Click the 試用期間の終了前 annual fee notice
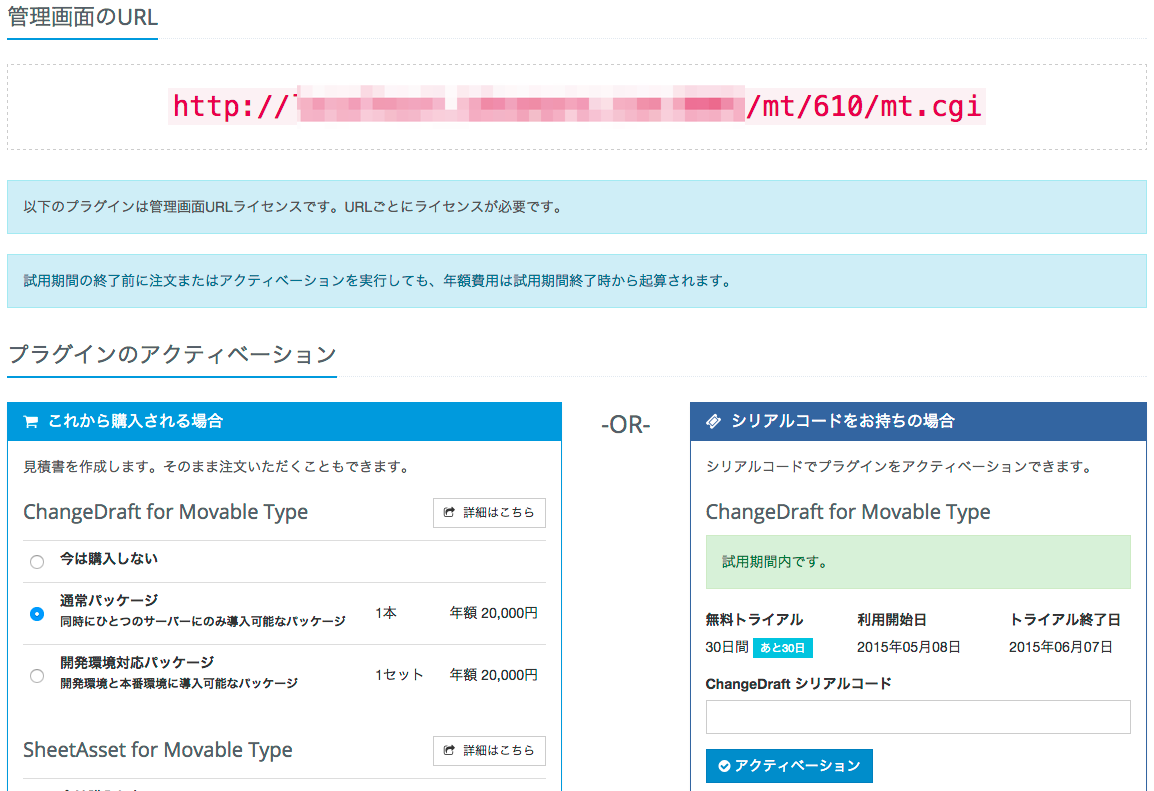The image size is (1154, 791). (577, 281)
